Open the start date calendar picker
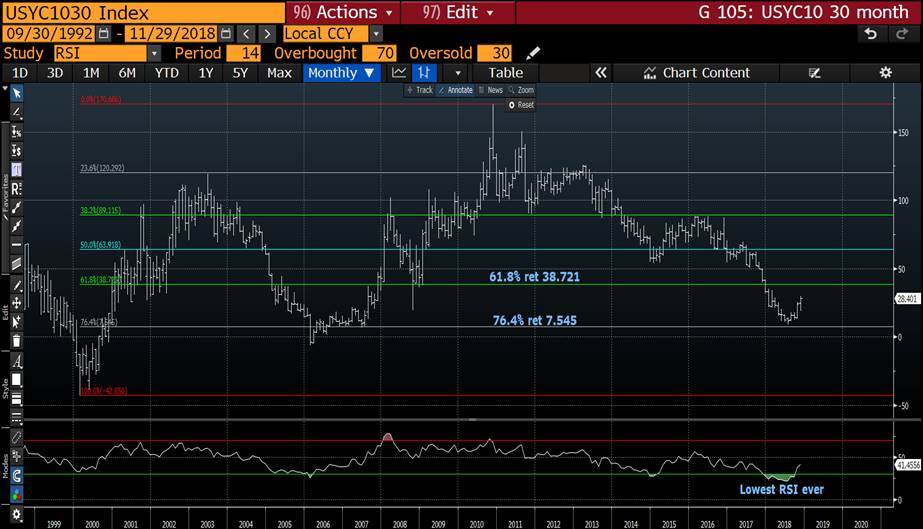 point(103,34)
